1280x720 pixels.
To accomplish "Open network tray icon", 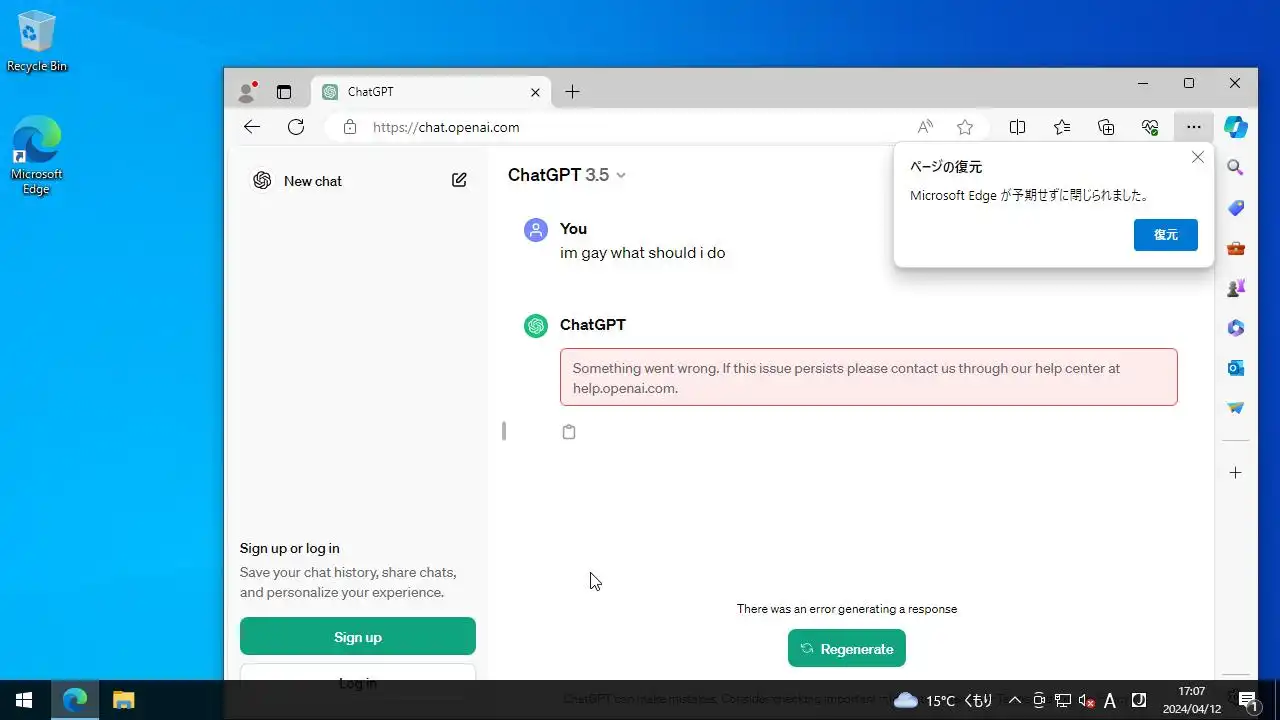I will [x=1063, y=700].
